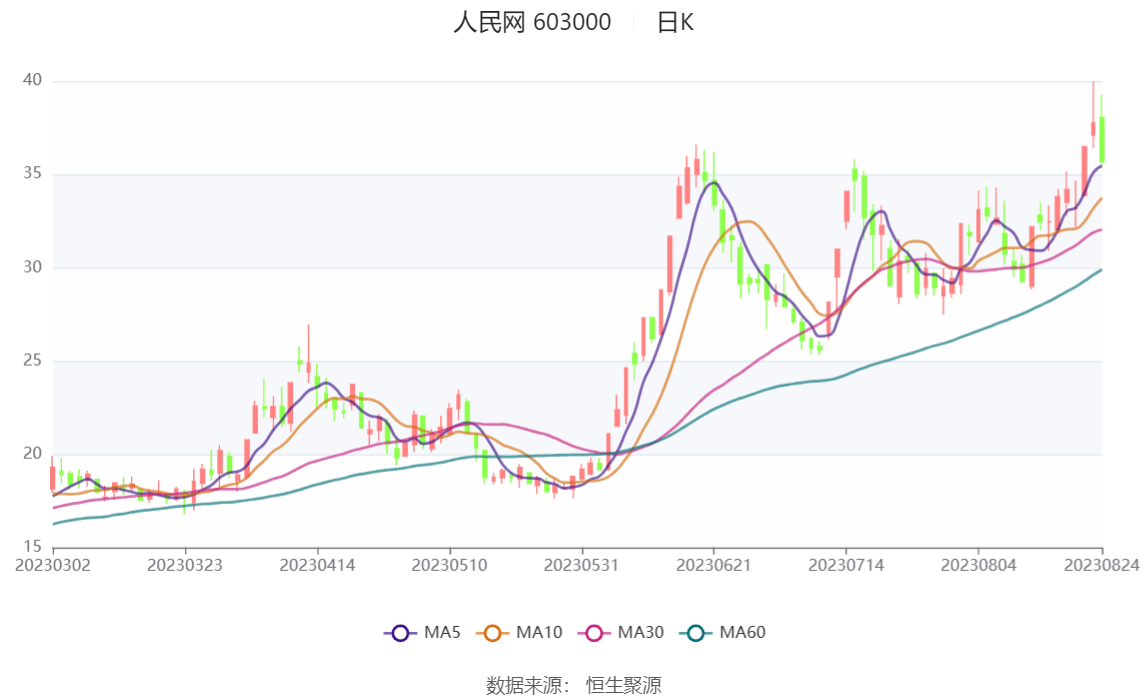Screen dimensions: 1148x699
Task: Click the 40 value on the y-axis
Action: tap(33, 81)
